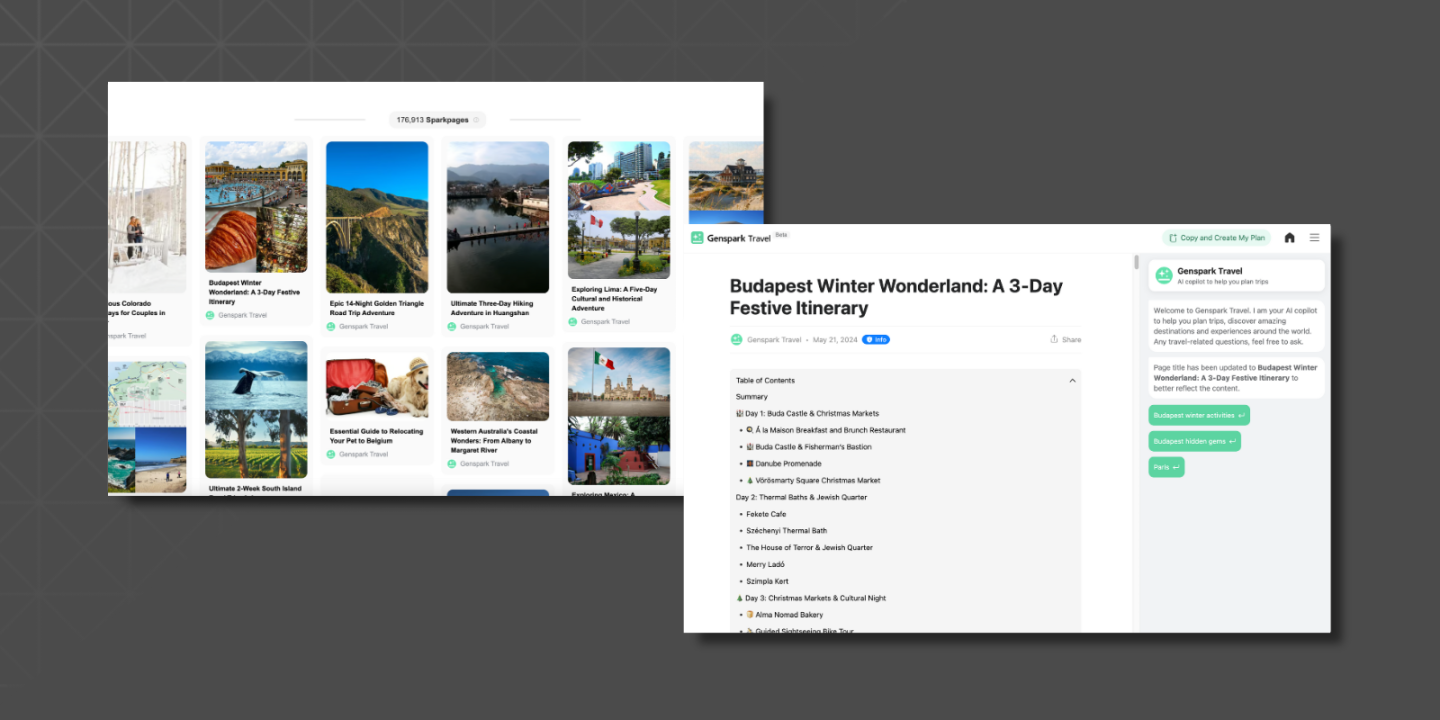Screen dimensions: 1440x720
Task: Open the Huangshan lake reflection thumbnail
Action: pos(498,217)
